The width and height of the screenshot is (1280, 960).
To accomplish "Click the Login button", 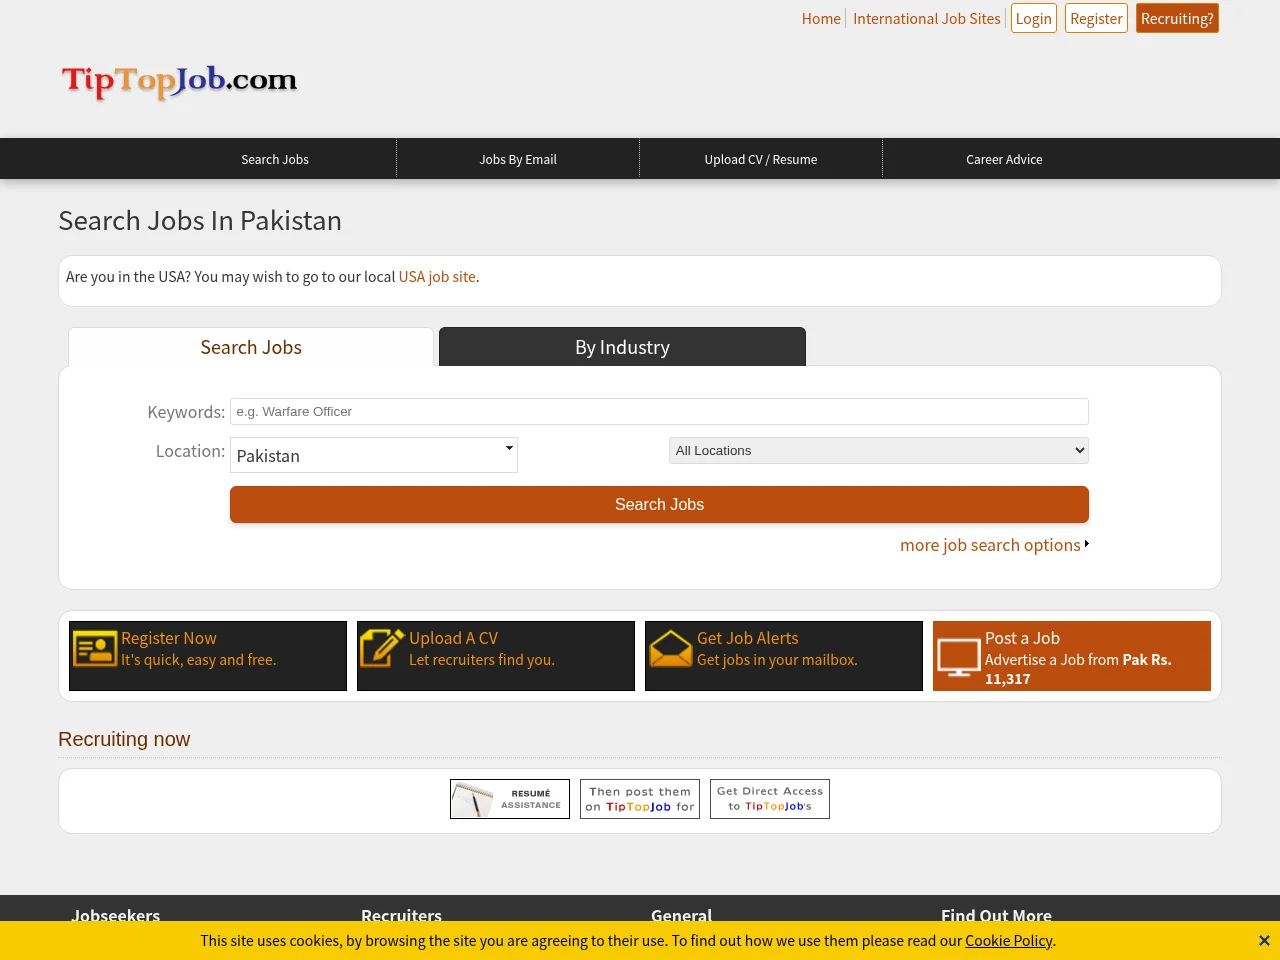I will 1034,19.
